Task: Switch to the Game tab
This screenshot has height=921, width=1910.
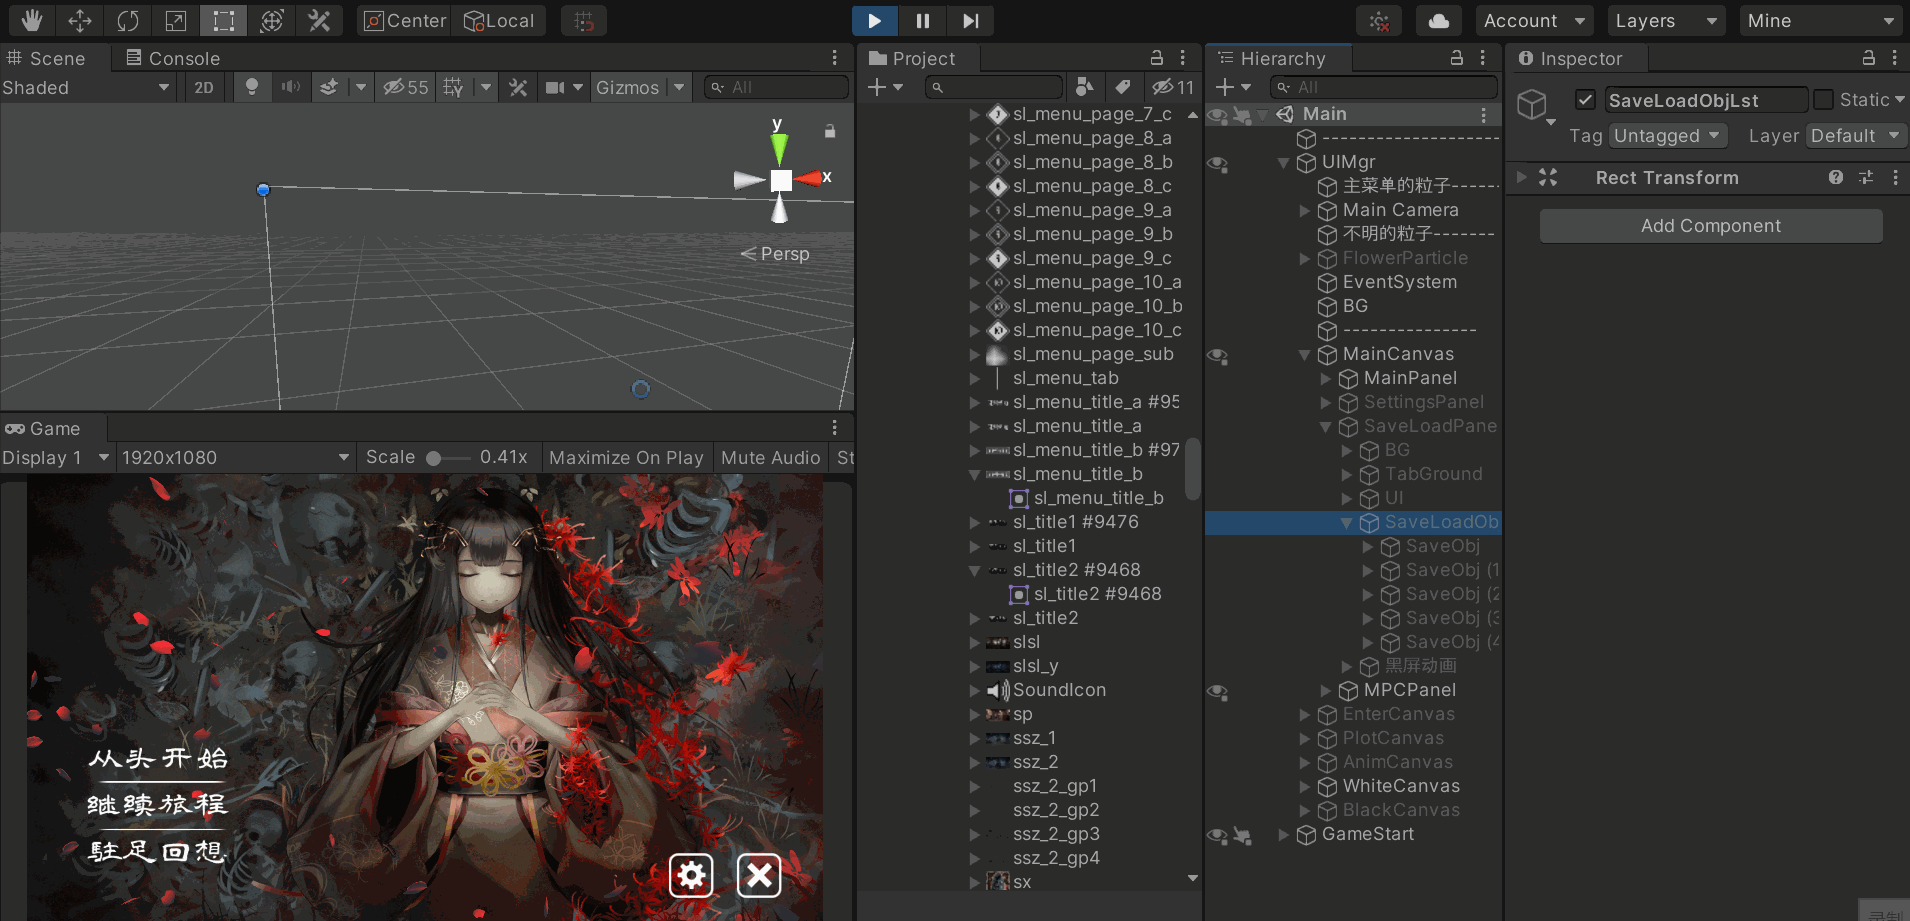Action: click(x=43, y=428)
